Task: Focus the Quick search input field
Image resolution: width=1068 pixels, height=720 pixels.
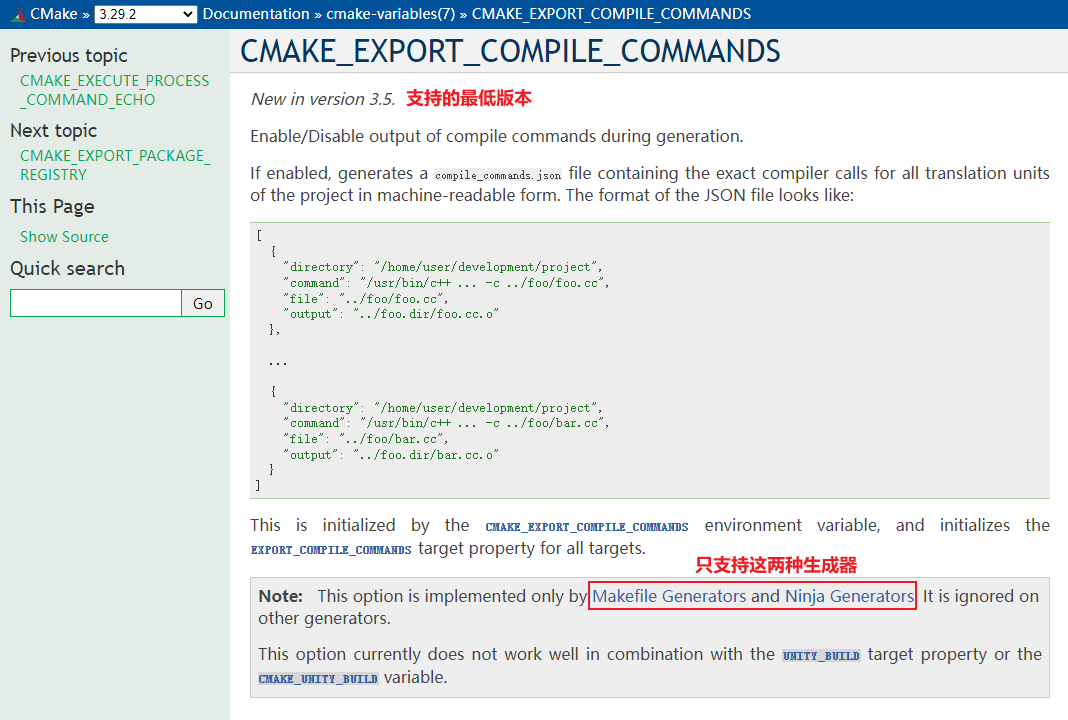Action: (x=96, y=303)
